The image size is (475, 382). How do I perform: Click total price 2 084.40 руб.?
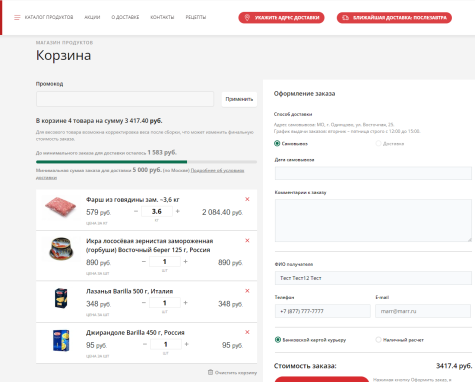click(x=222, y=212)
